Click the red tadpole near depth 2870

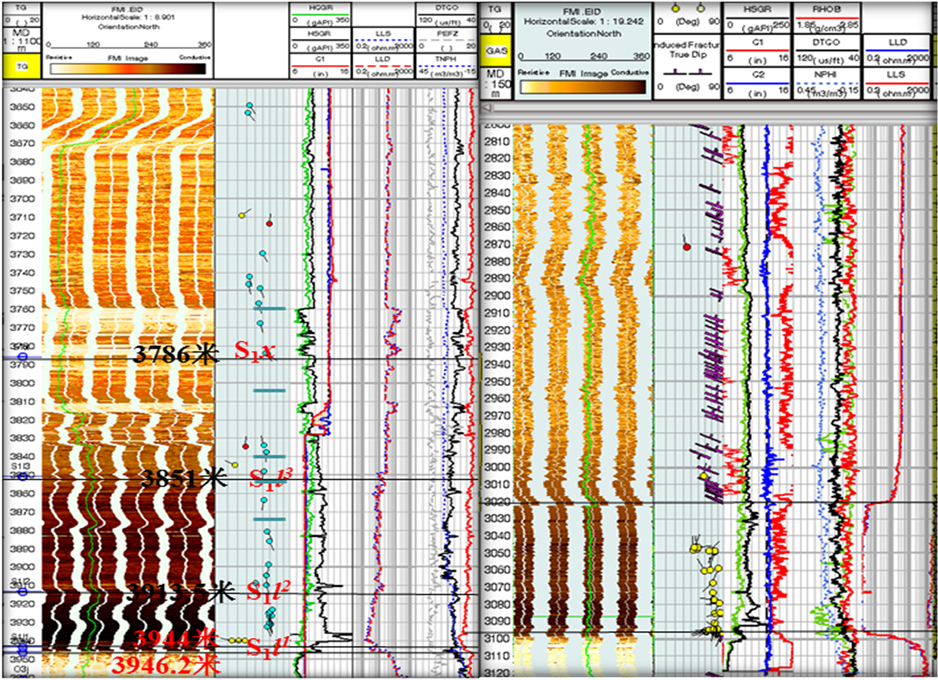coord(686,245)
